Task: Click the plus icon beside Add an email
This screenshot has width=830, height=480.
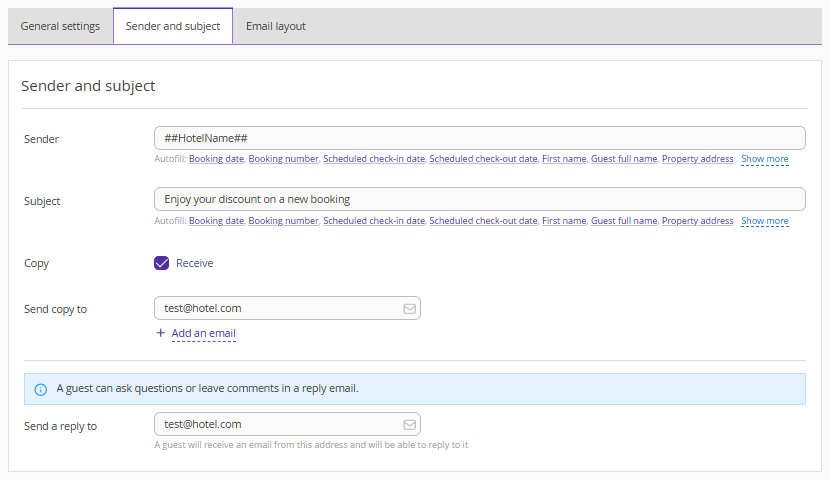Action: (160, 333)
